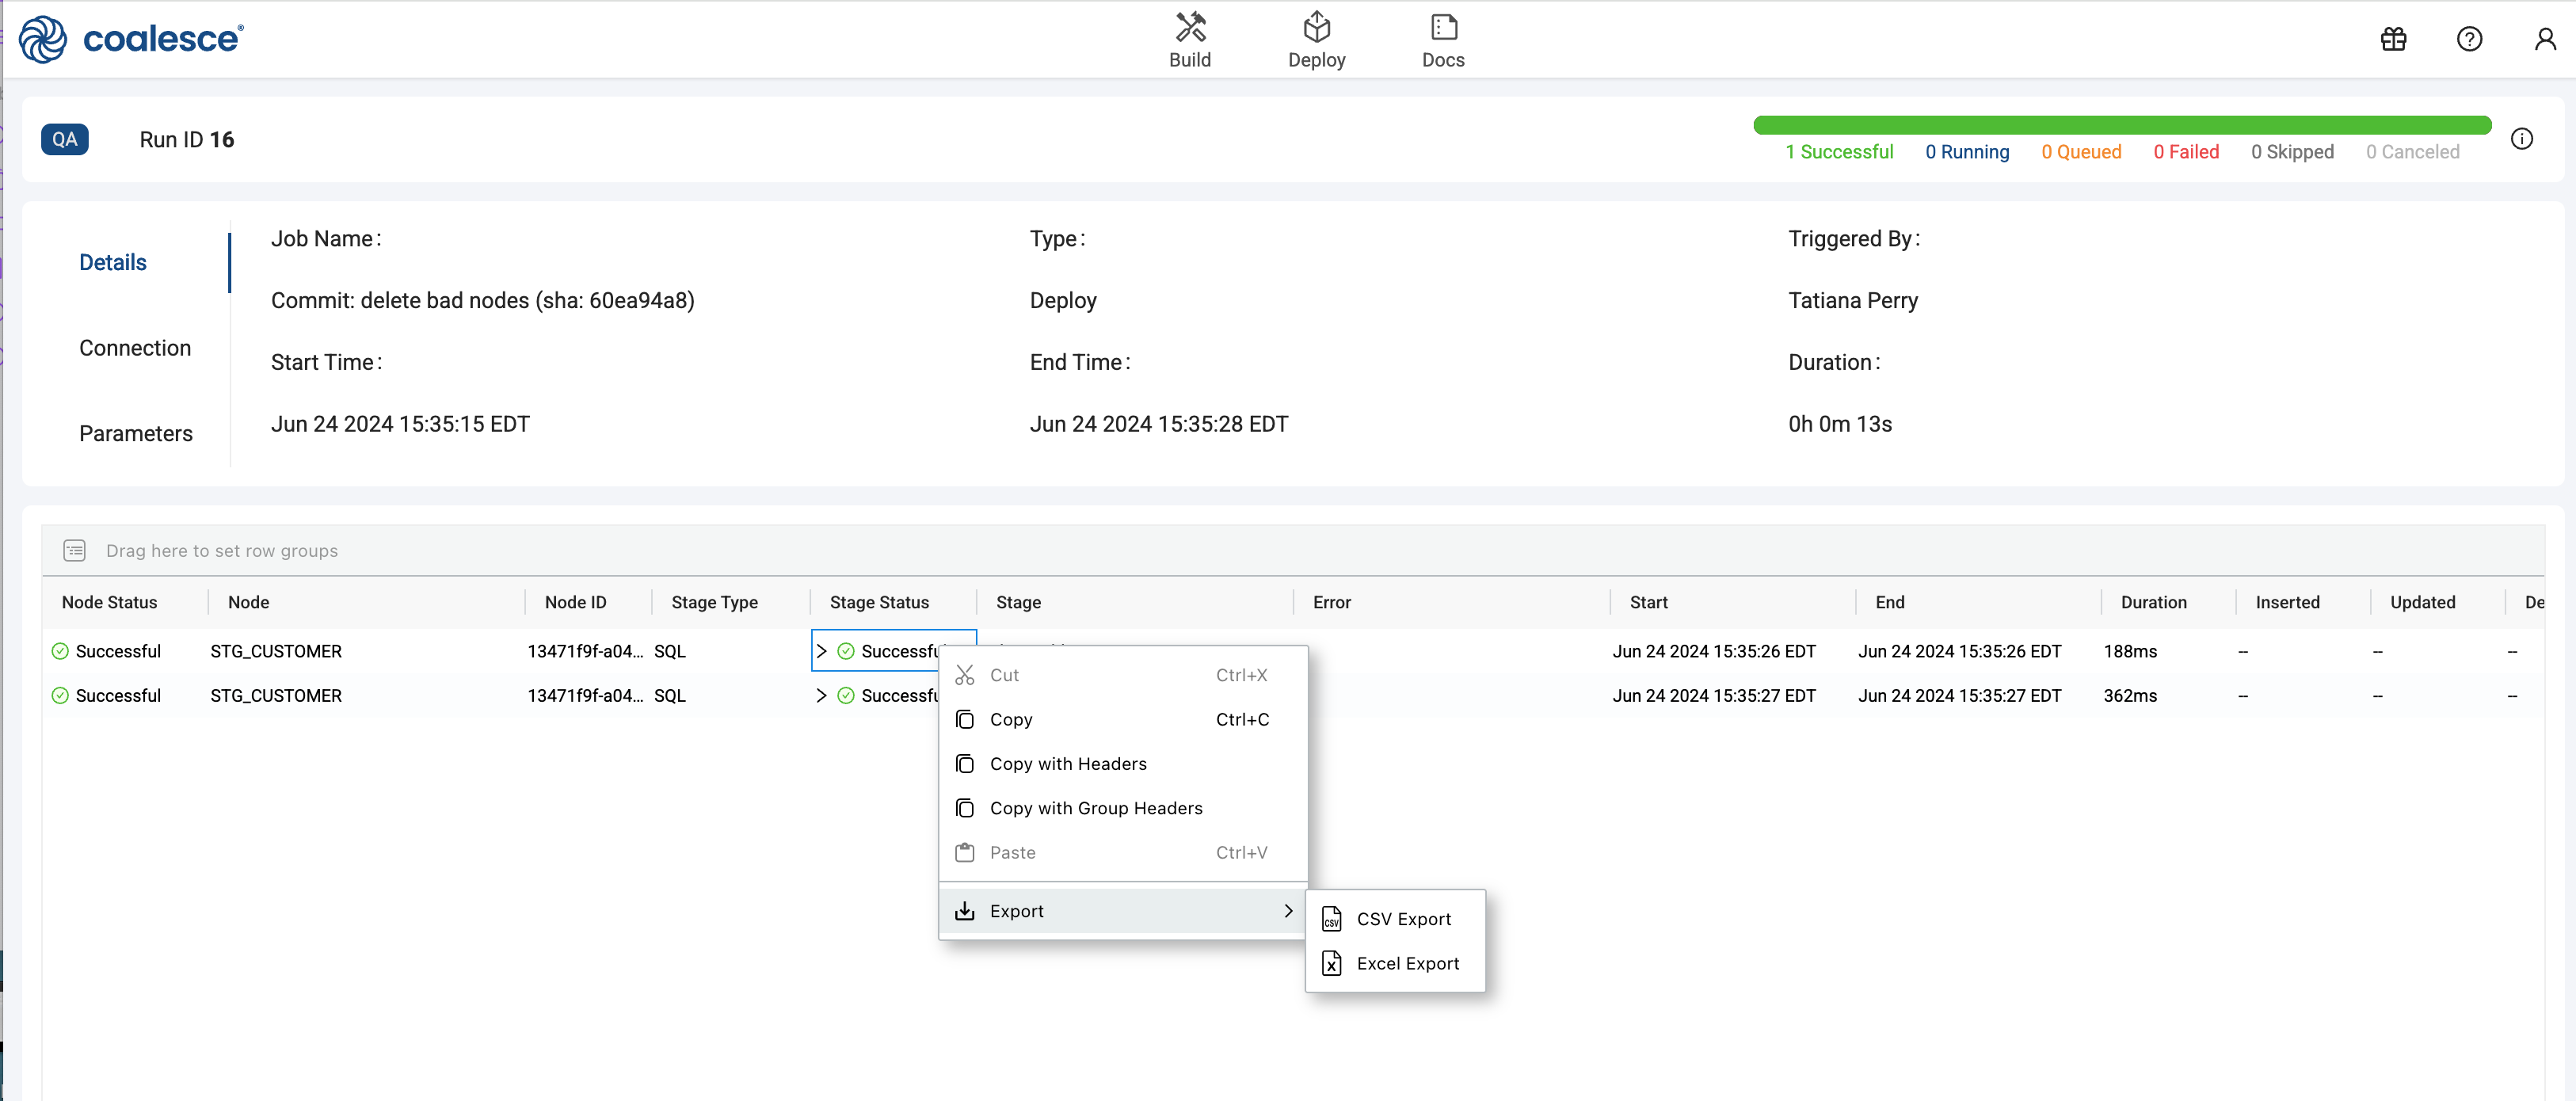Click the Excel file icon
Viewport: 2576px width, 1101px height.
pos(1331,963)
